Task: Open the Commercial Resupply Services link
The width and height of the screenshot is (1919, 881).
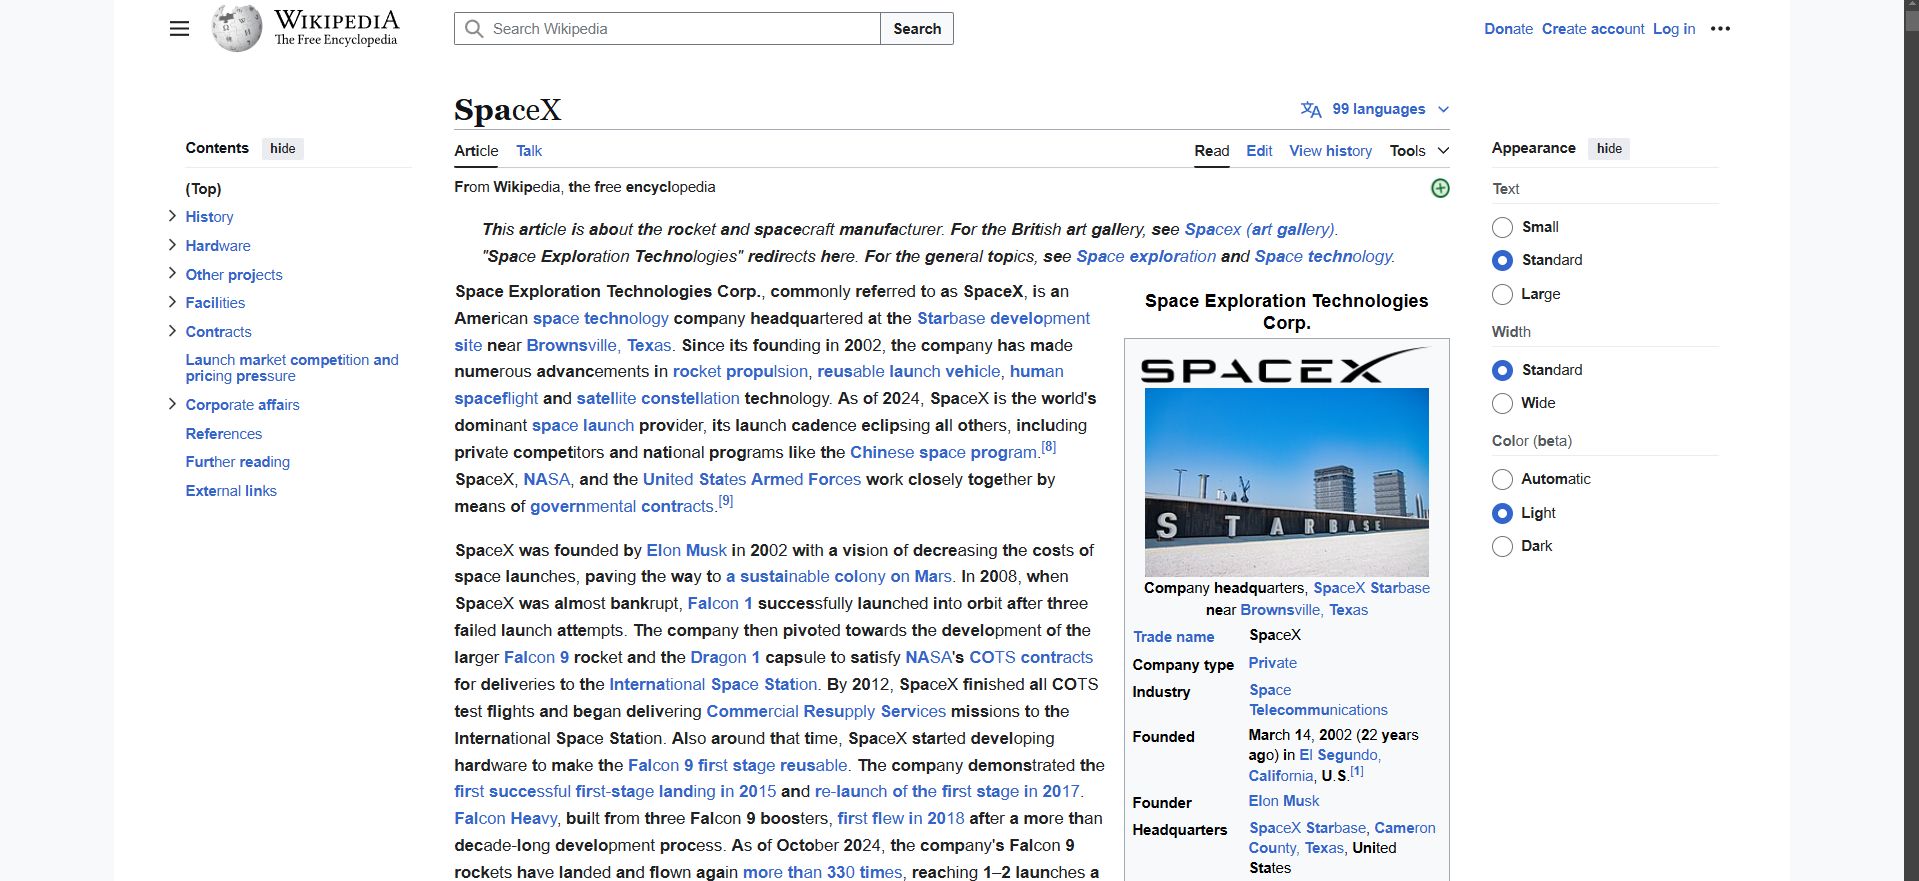Action: pyautogui.click(x=826, y=711)
